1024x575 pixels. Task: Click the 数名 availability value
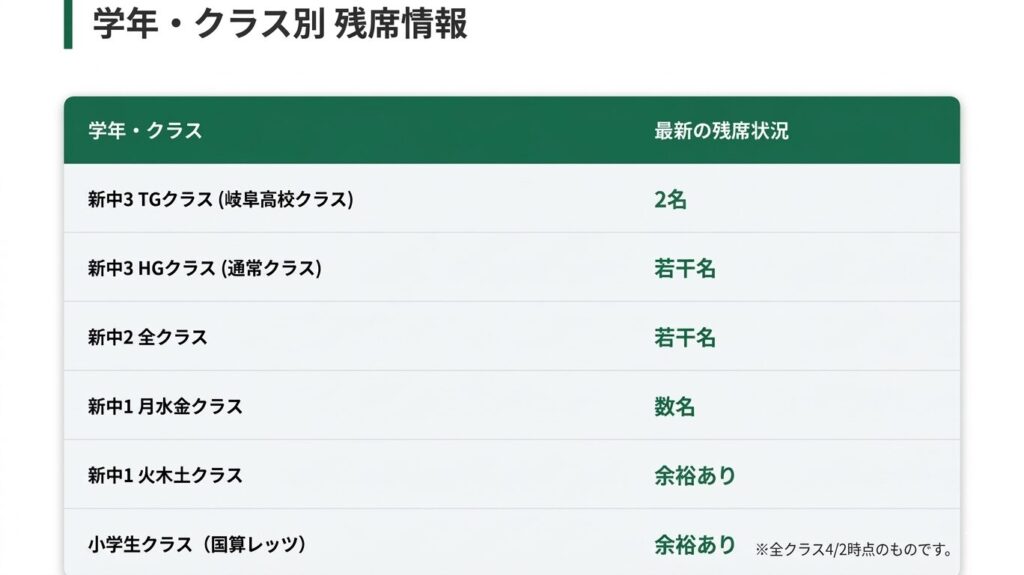coord(674,406)
